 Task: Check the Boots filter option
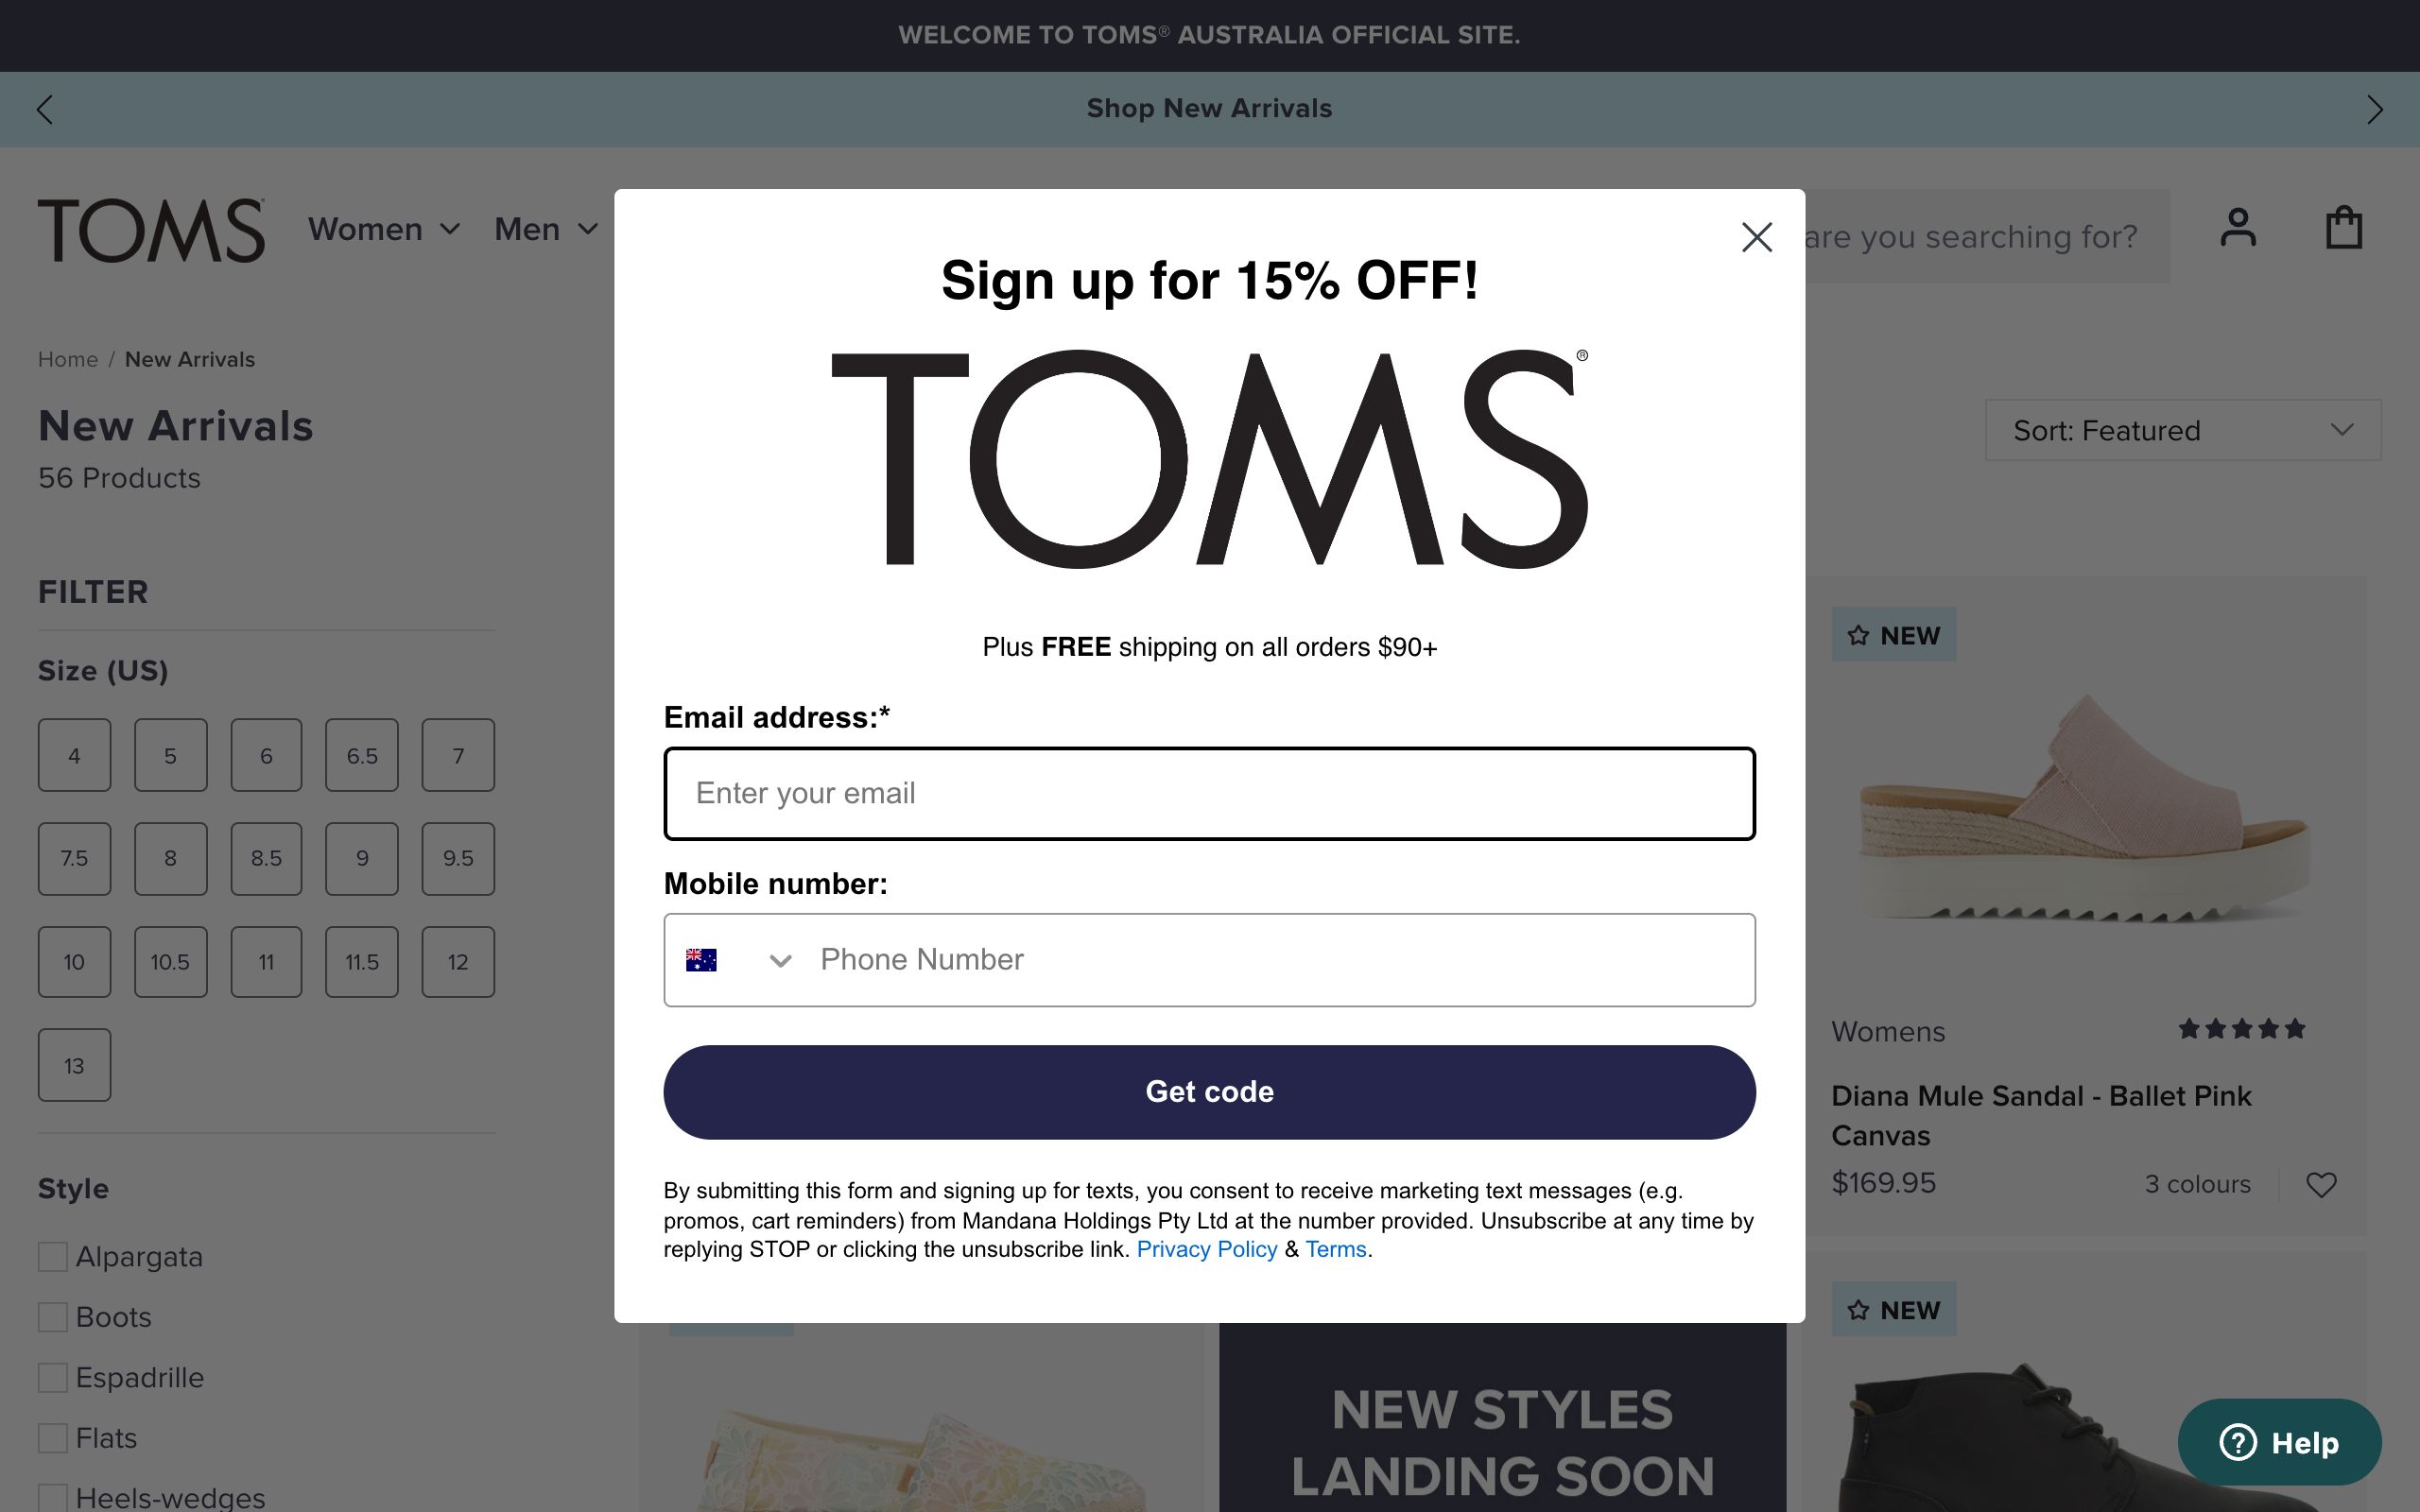coord(52,1317)
